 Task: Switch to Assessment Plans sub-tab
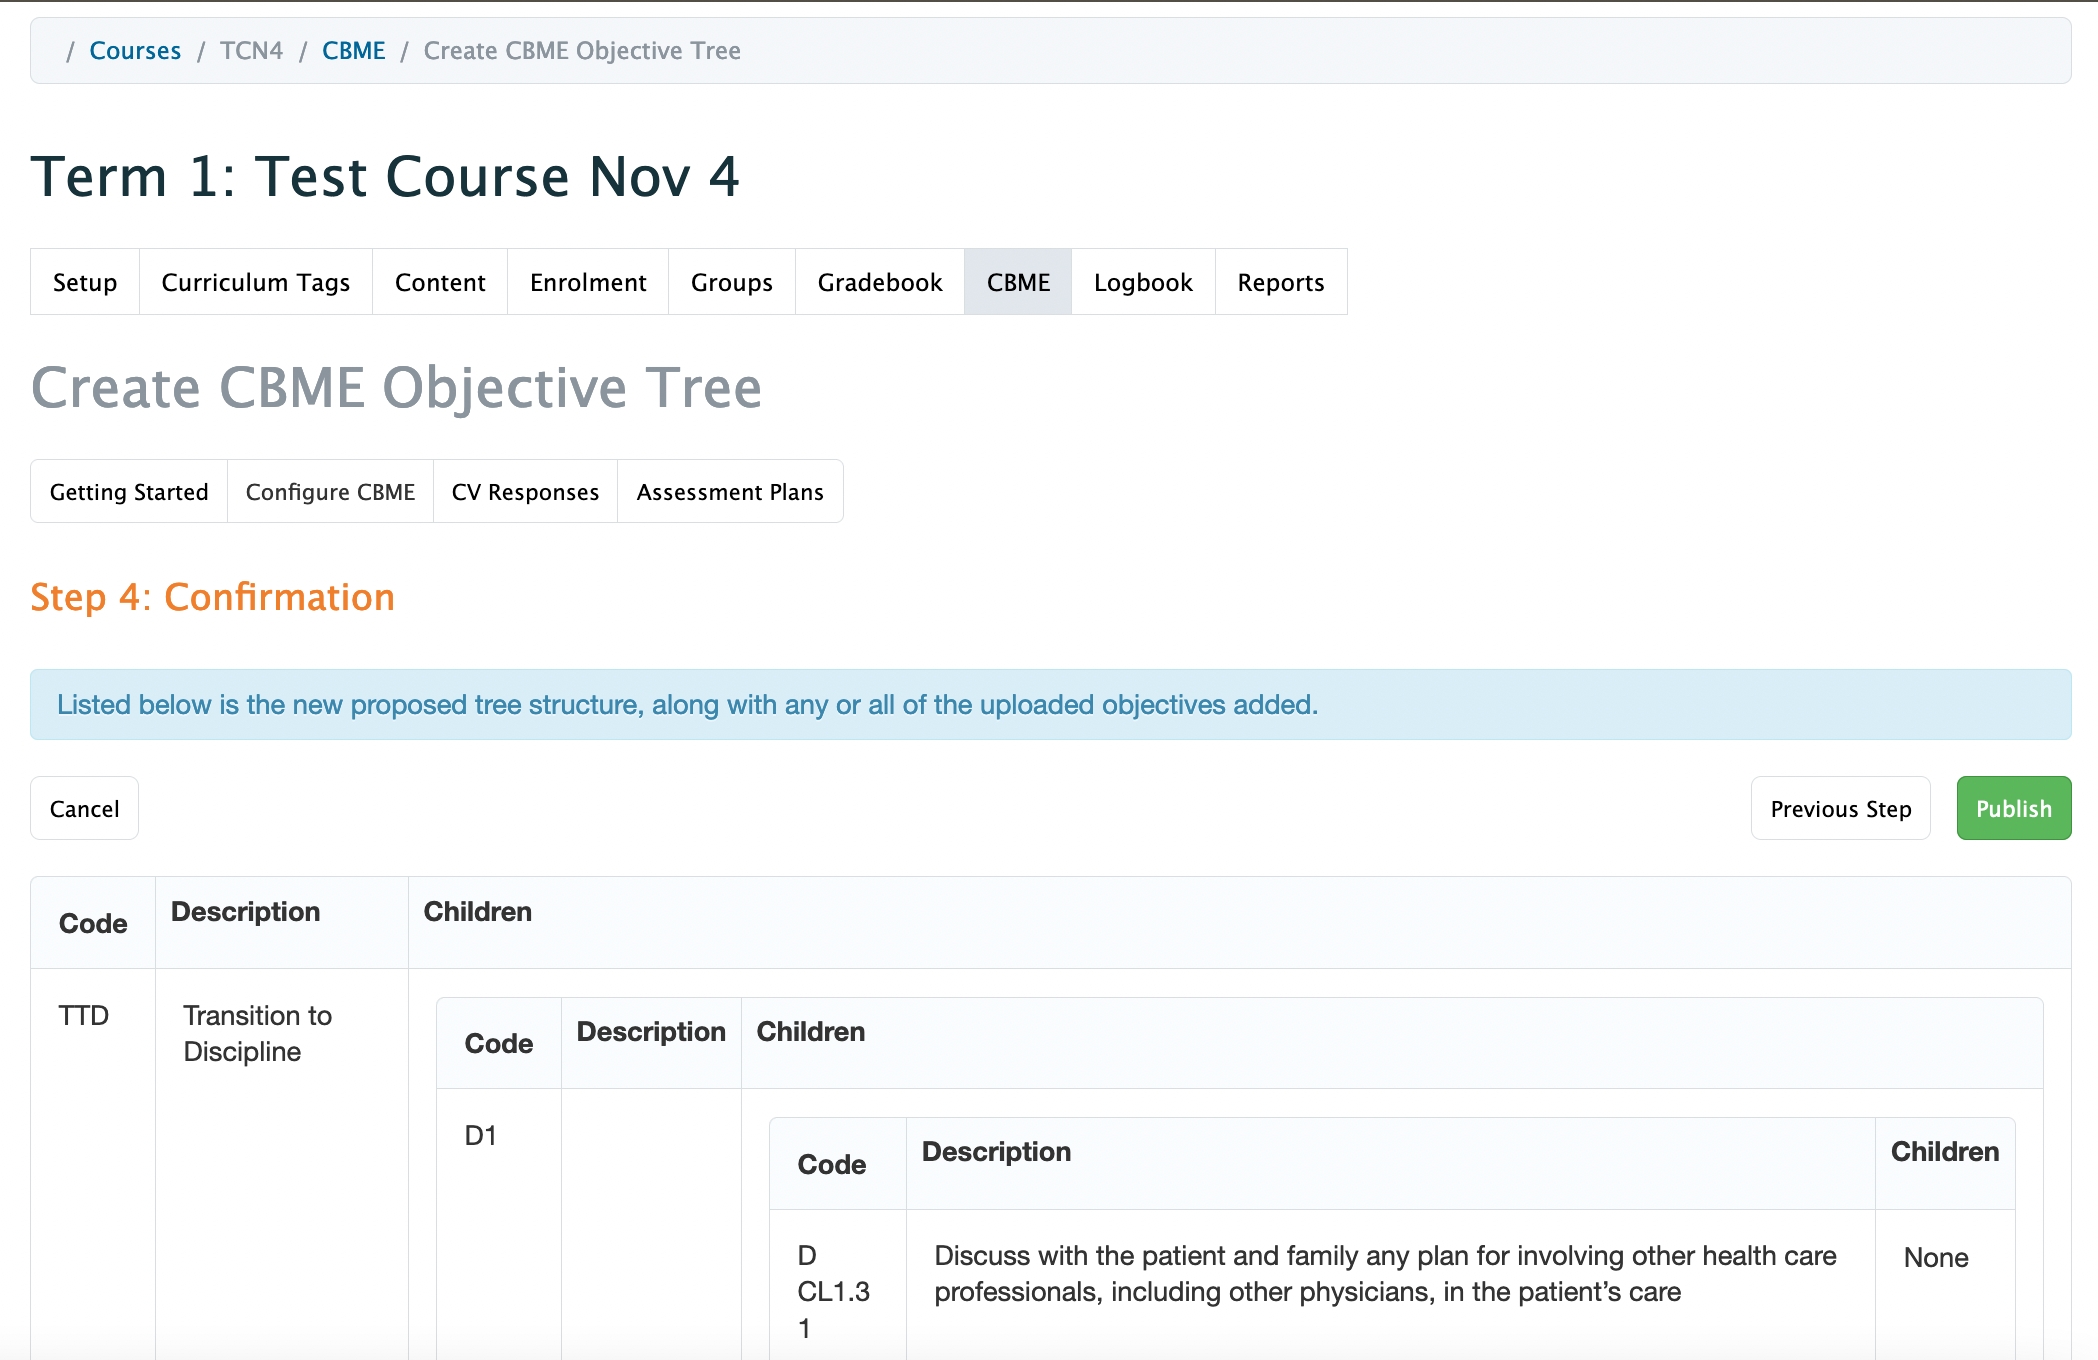730,492
